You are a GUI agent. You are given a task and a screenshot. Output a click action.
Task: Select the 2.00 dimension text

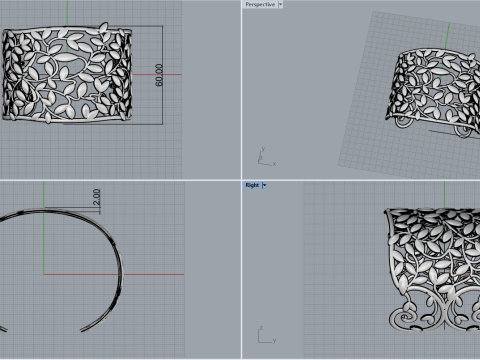point(96,197)
